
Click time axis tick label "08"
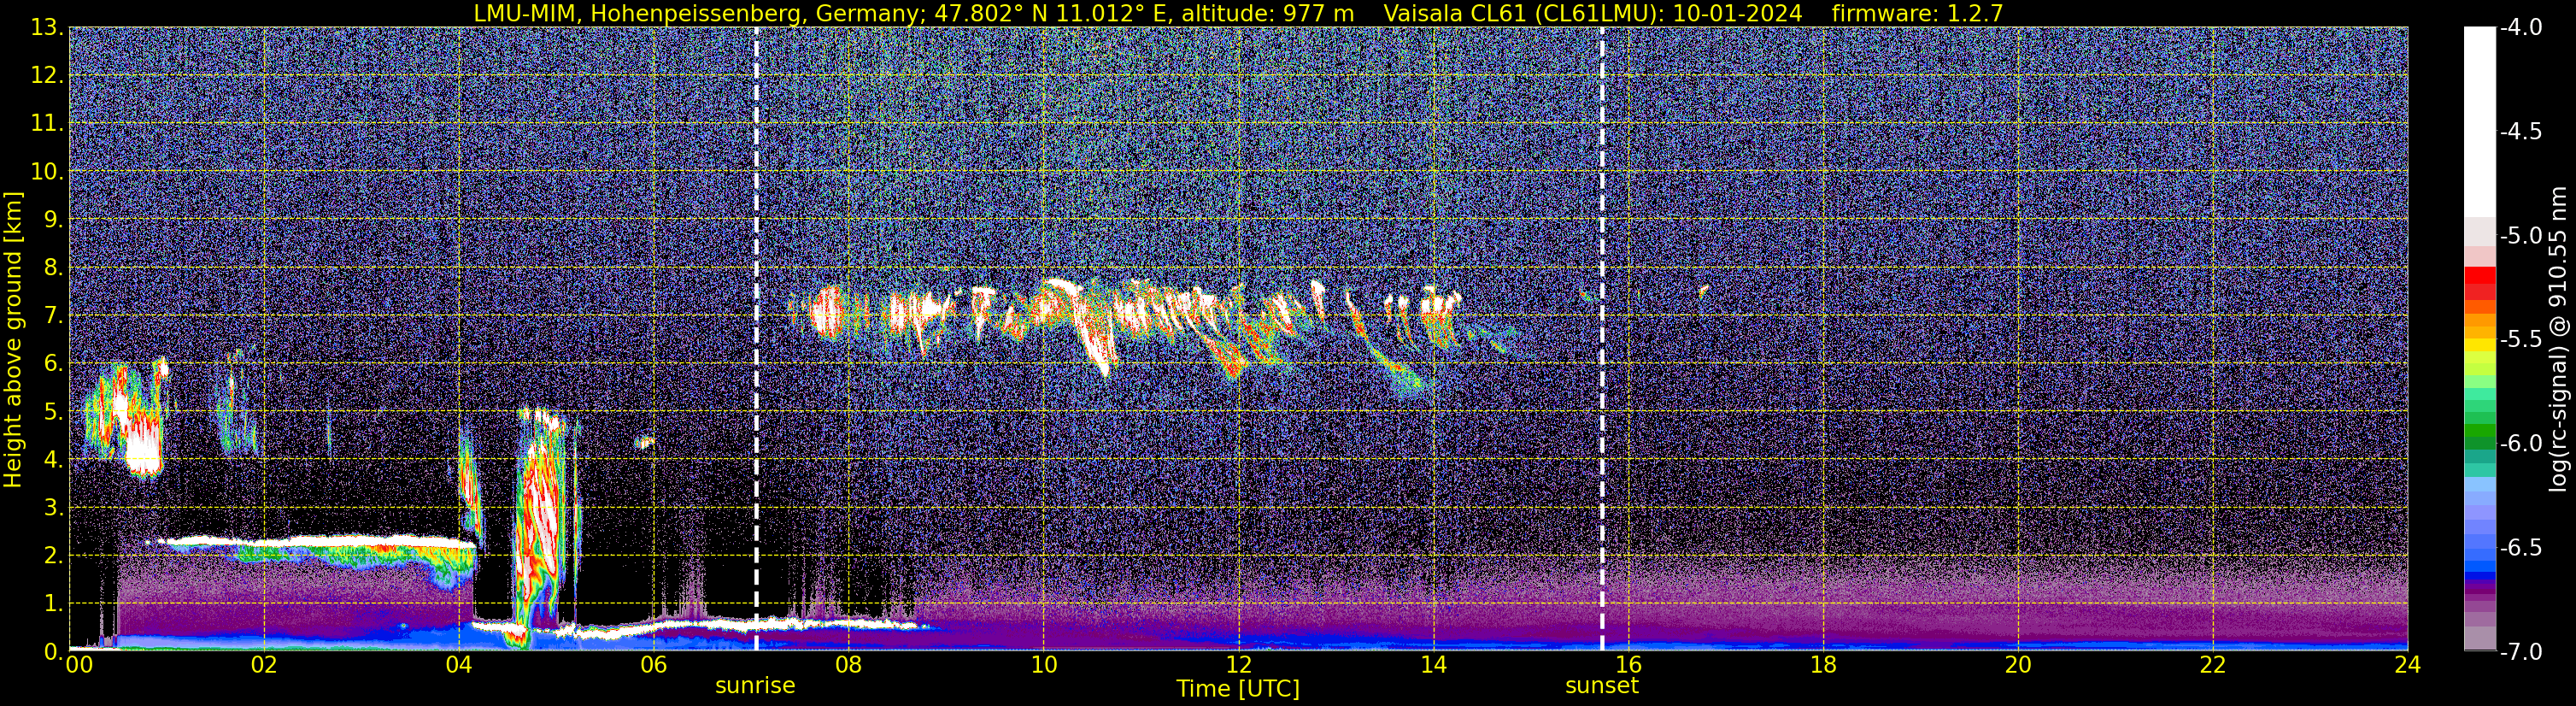[848, 665]
